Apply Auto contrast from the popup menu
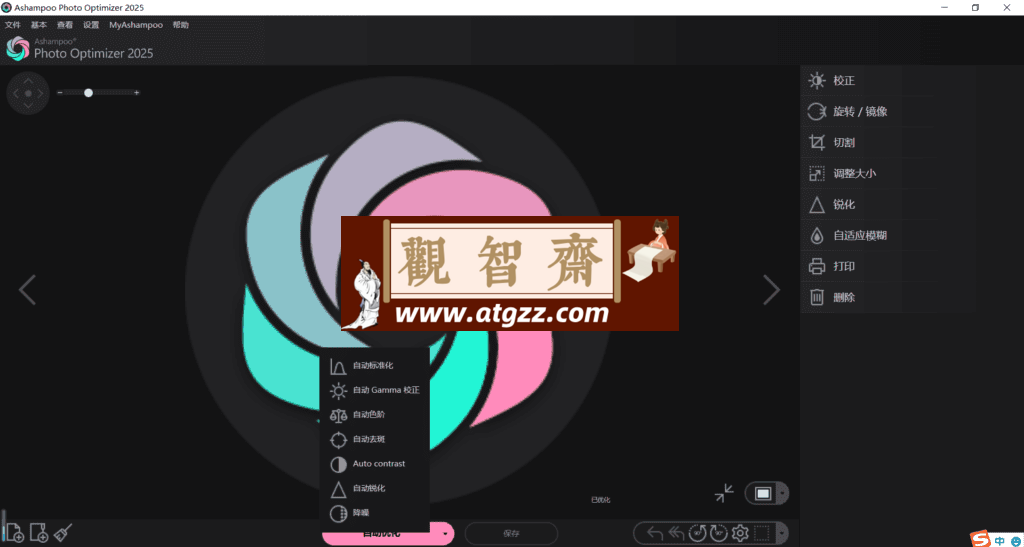The image size is (1024, 547). (374, 463)
